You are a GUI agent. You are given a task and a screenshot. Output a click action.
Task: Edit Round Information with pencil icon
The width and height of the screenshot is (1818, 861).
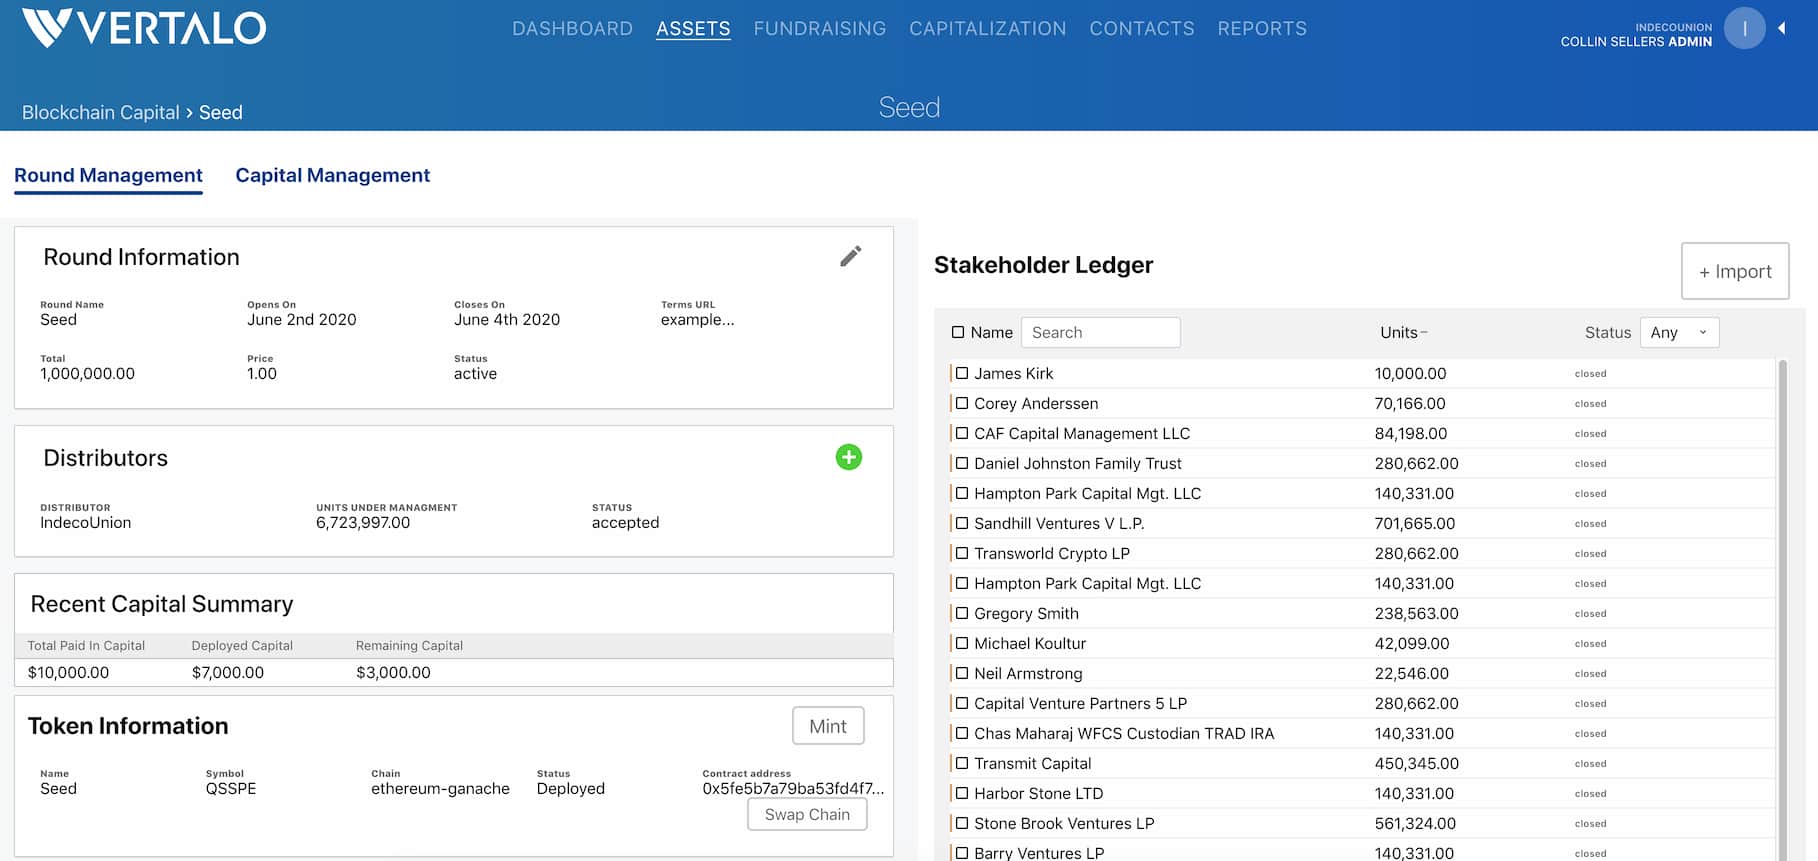(850, 257)
